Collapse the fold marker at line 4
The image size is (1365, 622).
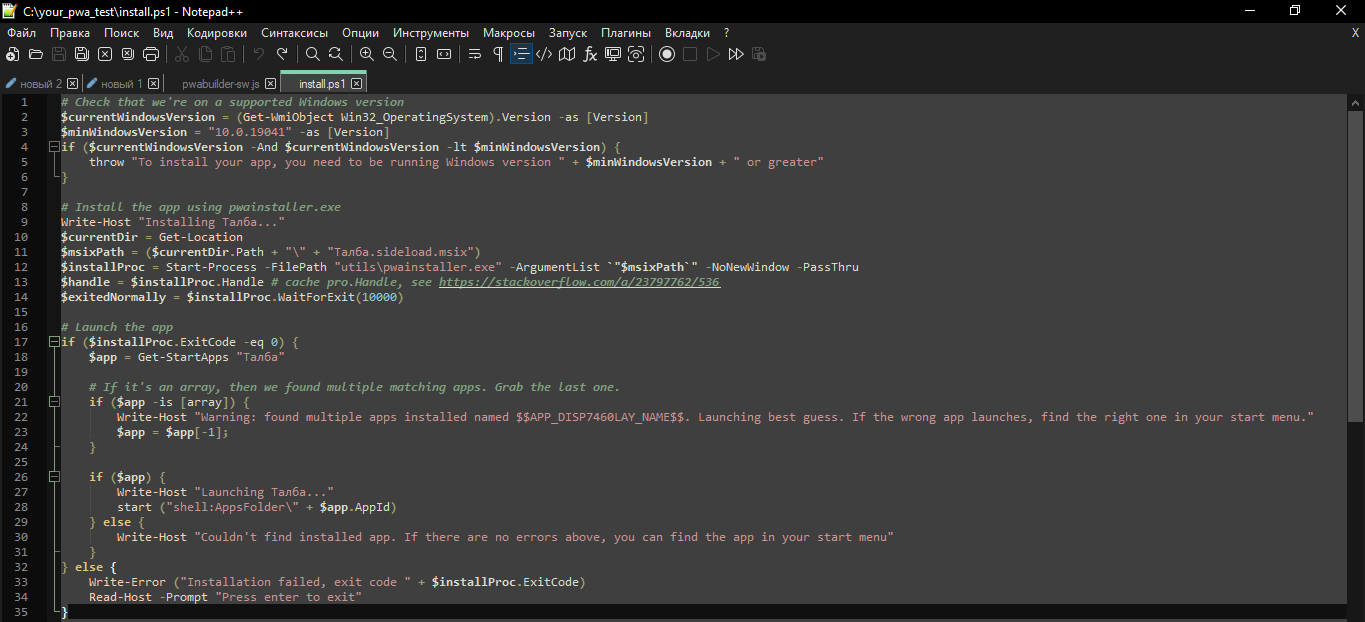click(x=54, y=147)
